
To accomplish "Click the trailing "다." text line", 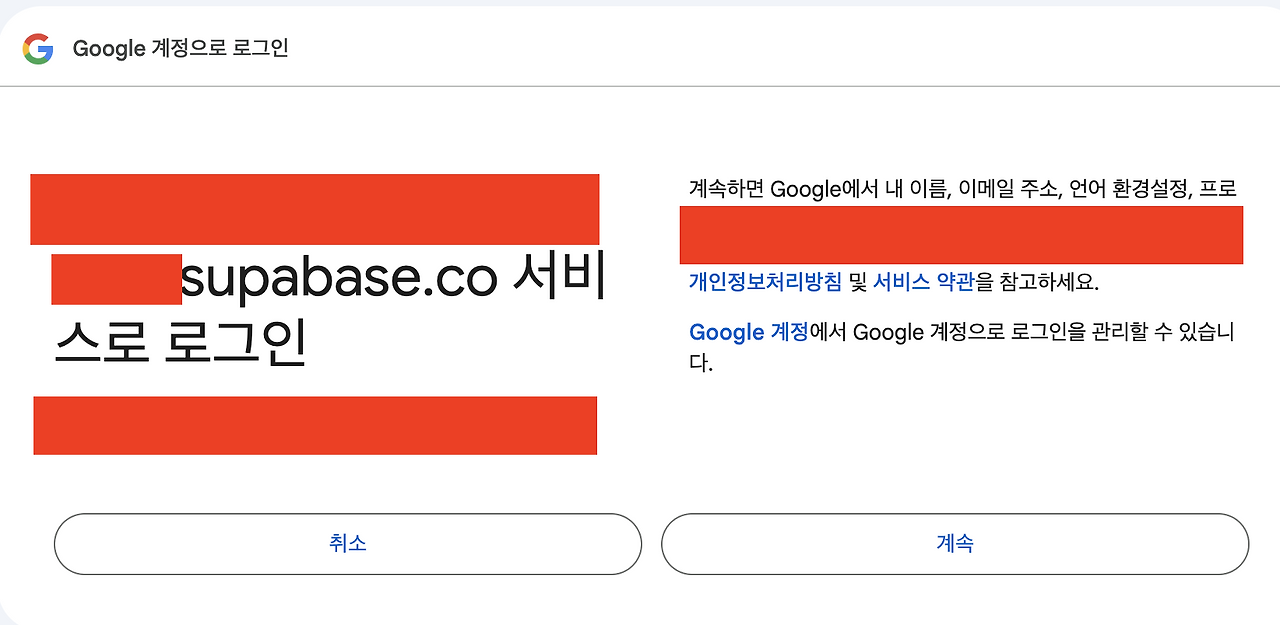I will [700, 363].
